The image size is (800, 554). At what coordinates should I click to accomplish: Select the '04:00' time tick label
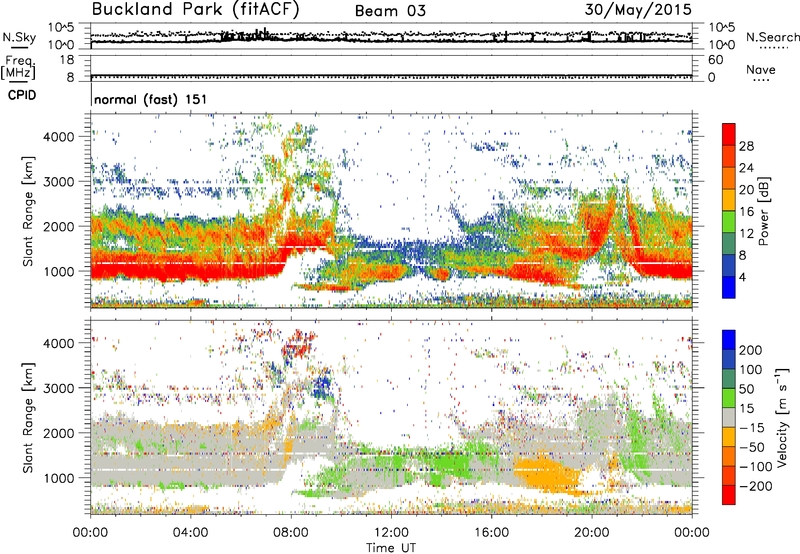point(190,533)
